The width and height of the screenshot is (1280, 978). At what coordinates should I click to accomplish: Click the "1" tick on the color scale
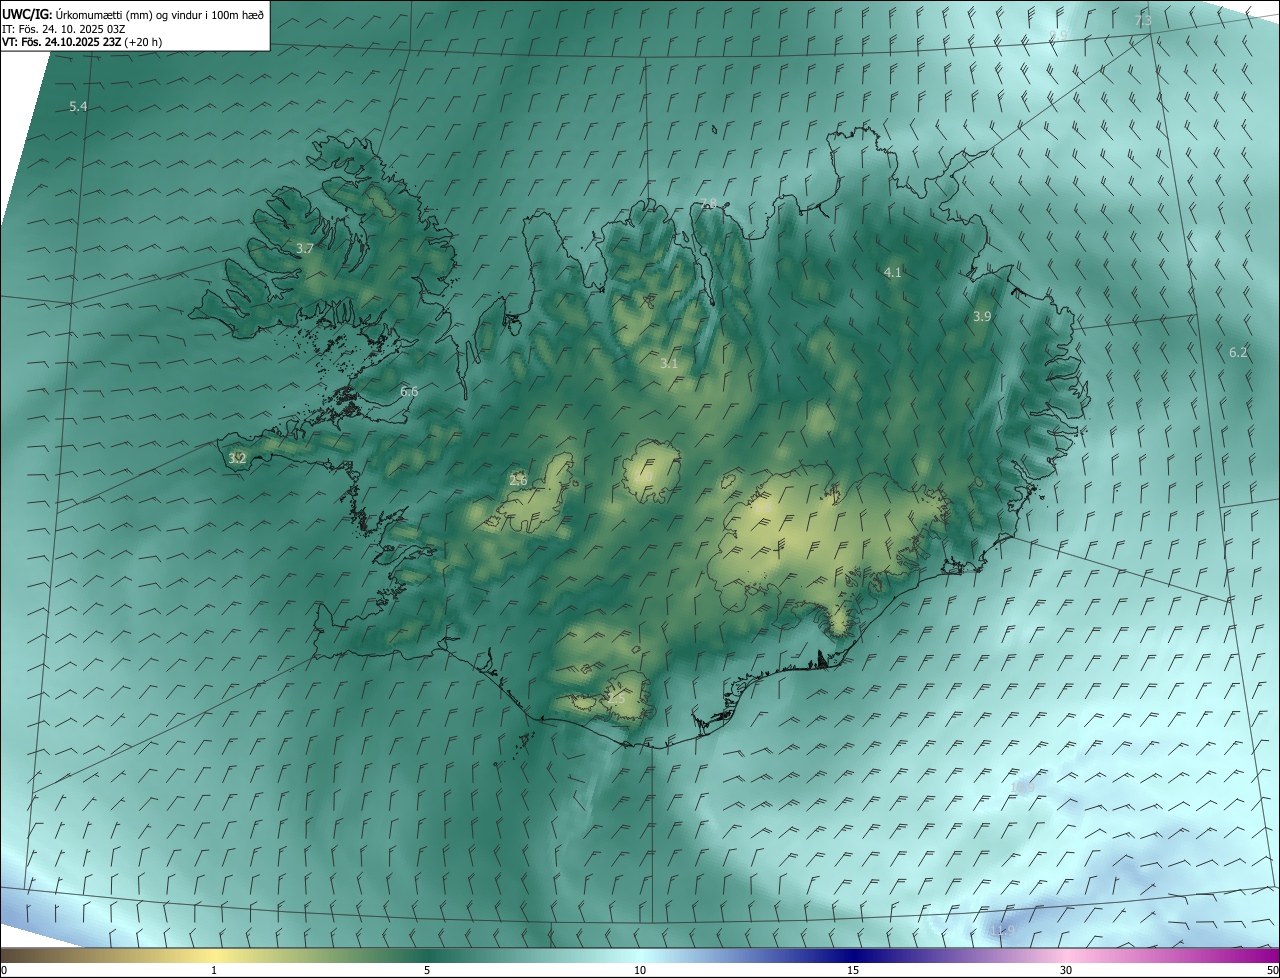(x=214, y=971)
